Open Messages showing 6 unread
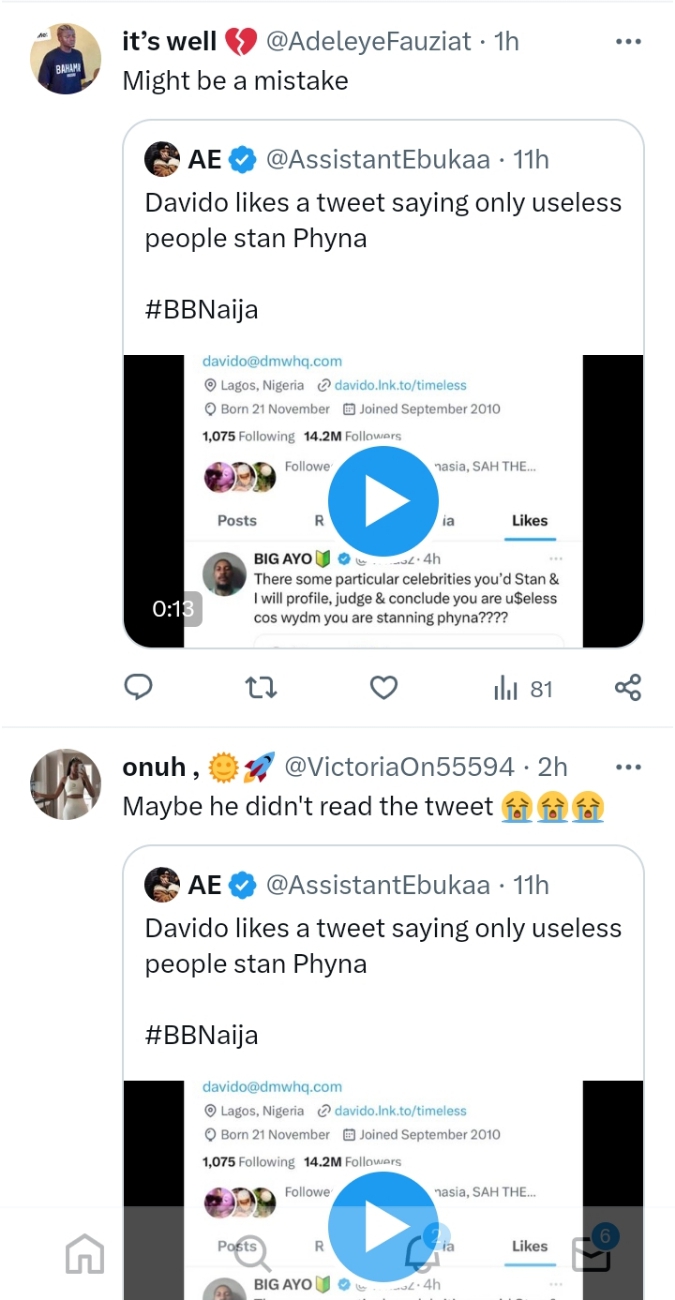The width and height of the screenshot is (675, 1300). click(591, 1254)
